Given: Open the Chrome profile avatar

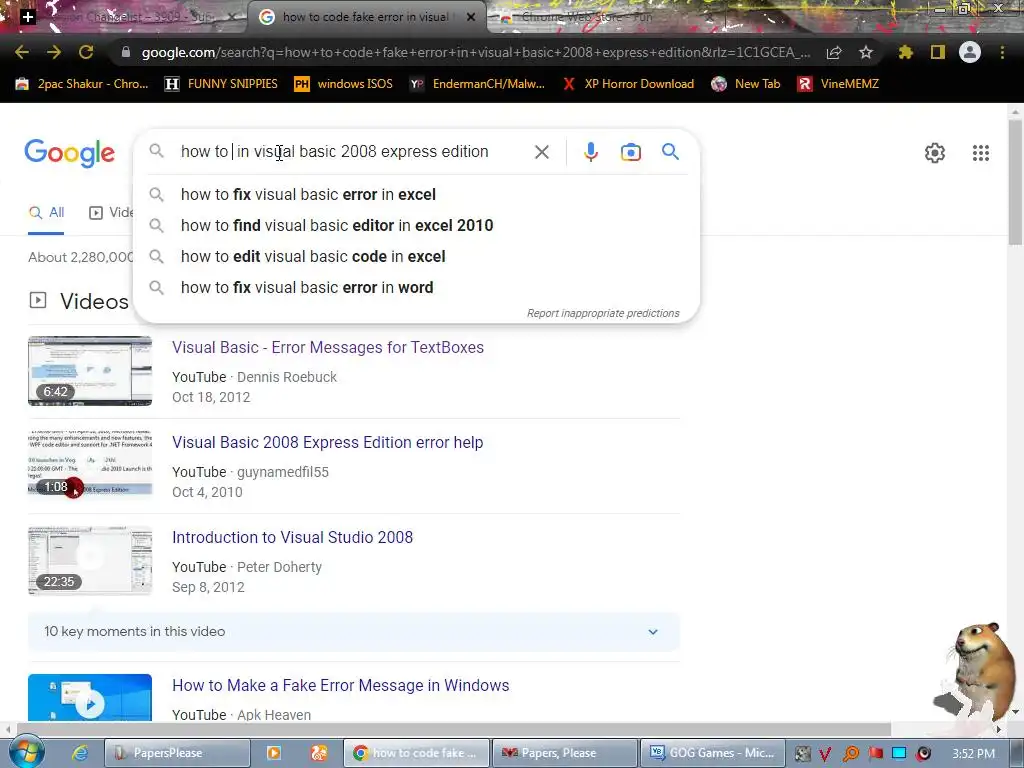Looking at the screenshot, I should tap(970, 52).
